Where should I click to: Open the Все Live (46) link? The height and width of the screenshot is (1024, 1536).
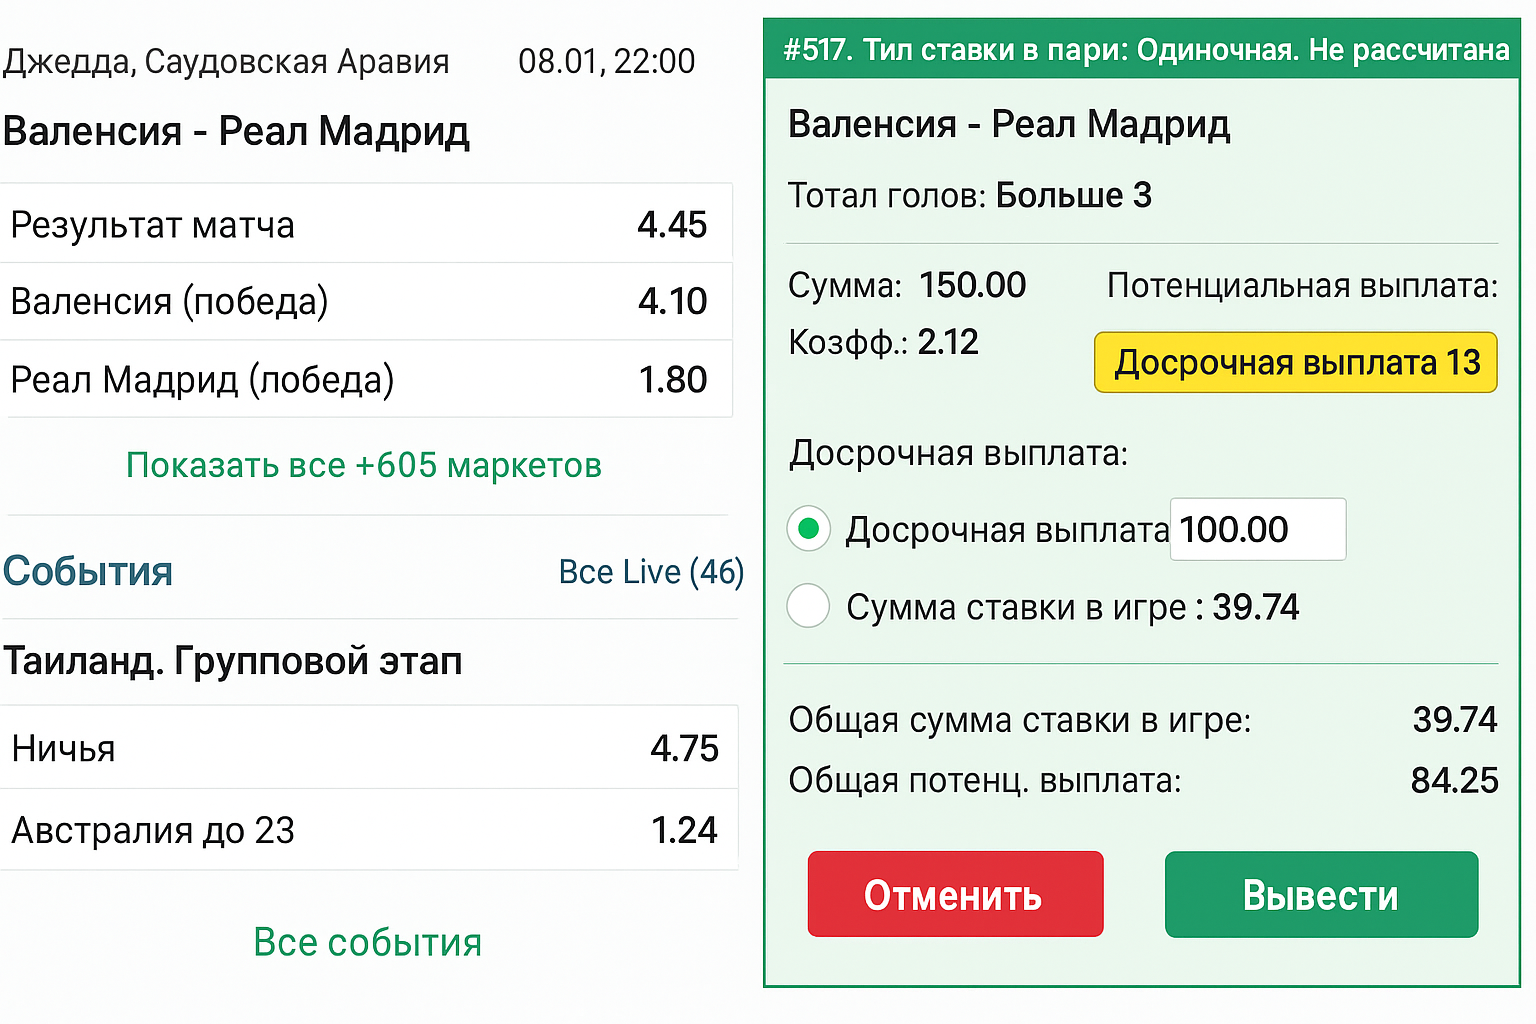pos(651,572)
